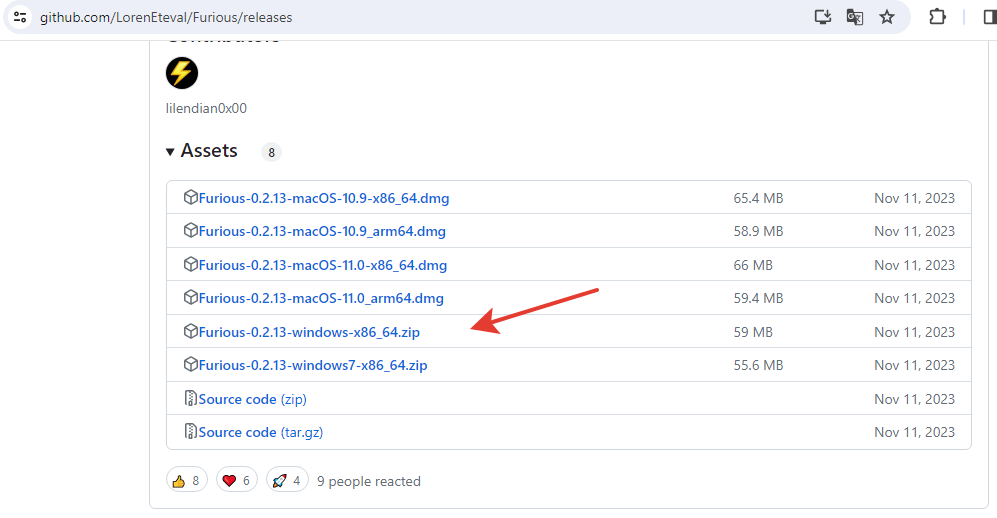Image resolution: width=997 pixels, height=518 pixels.
Task: Click the date on the windows7-x86_64.zip row
Action: click(914, 365)
